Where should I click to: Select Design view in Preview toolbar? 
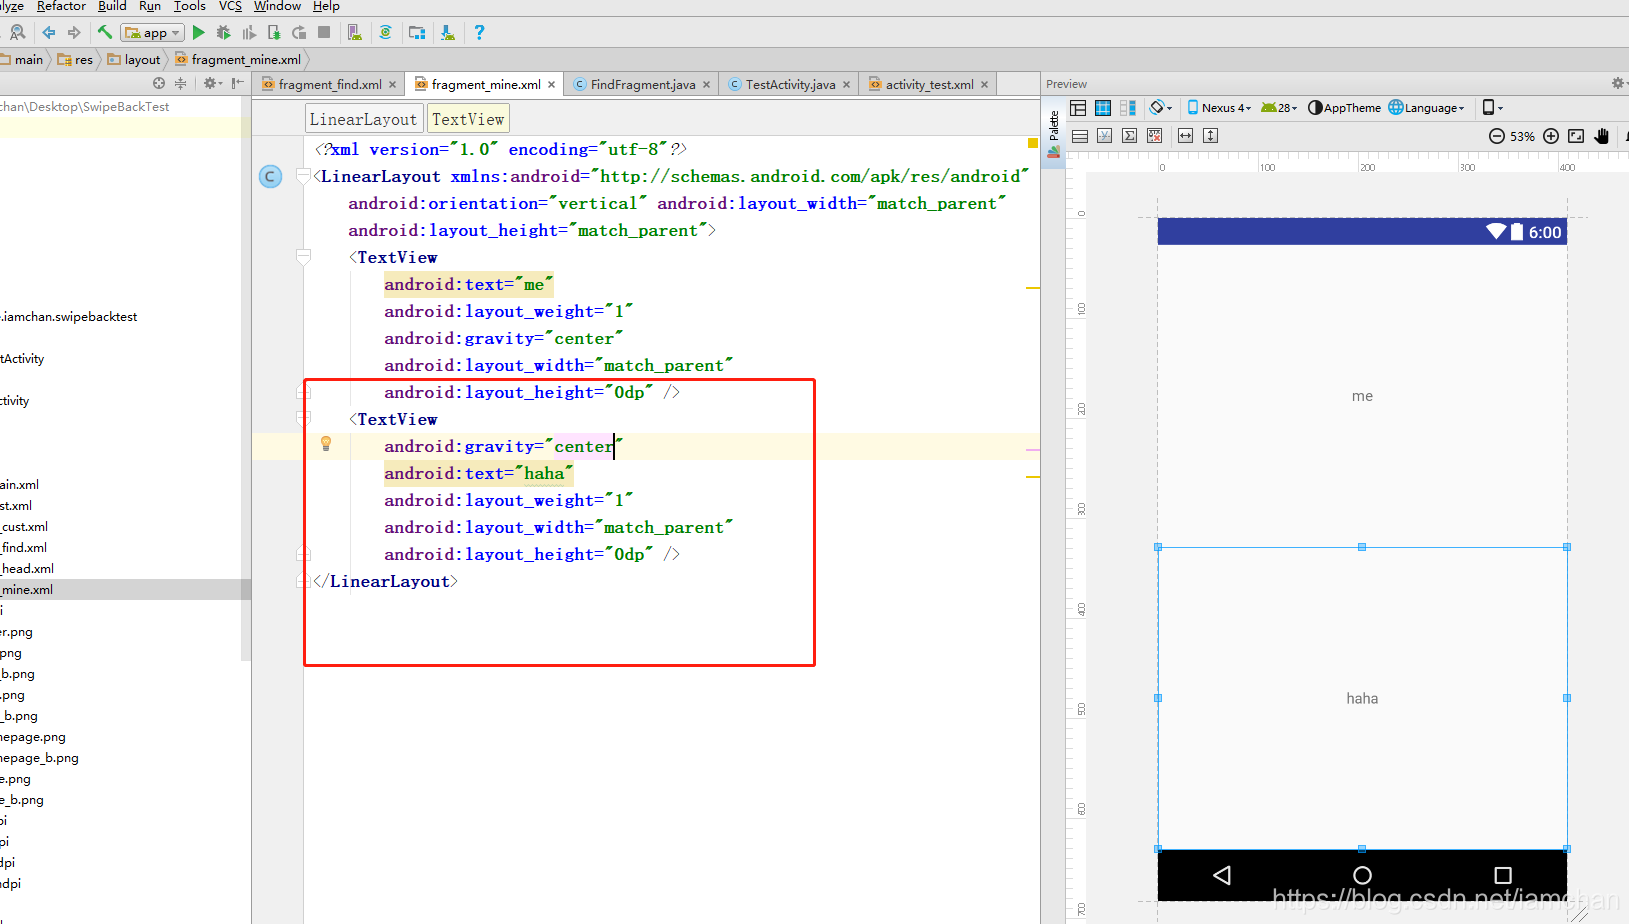pos(1078,108)
